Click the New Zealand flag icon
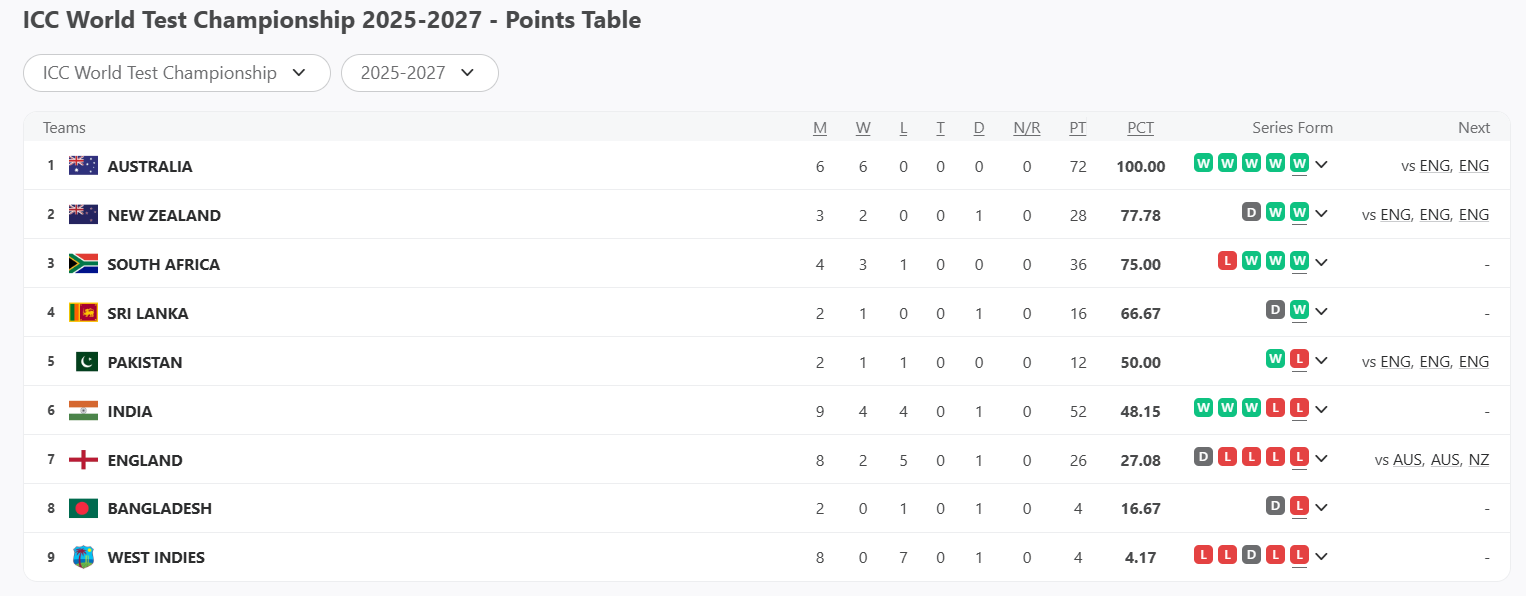 83,215
